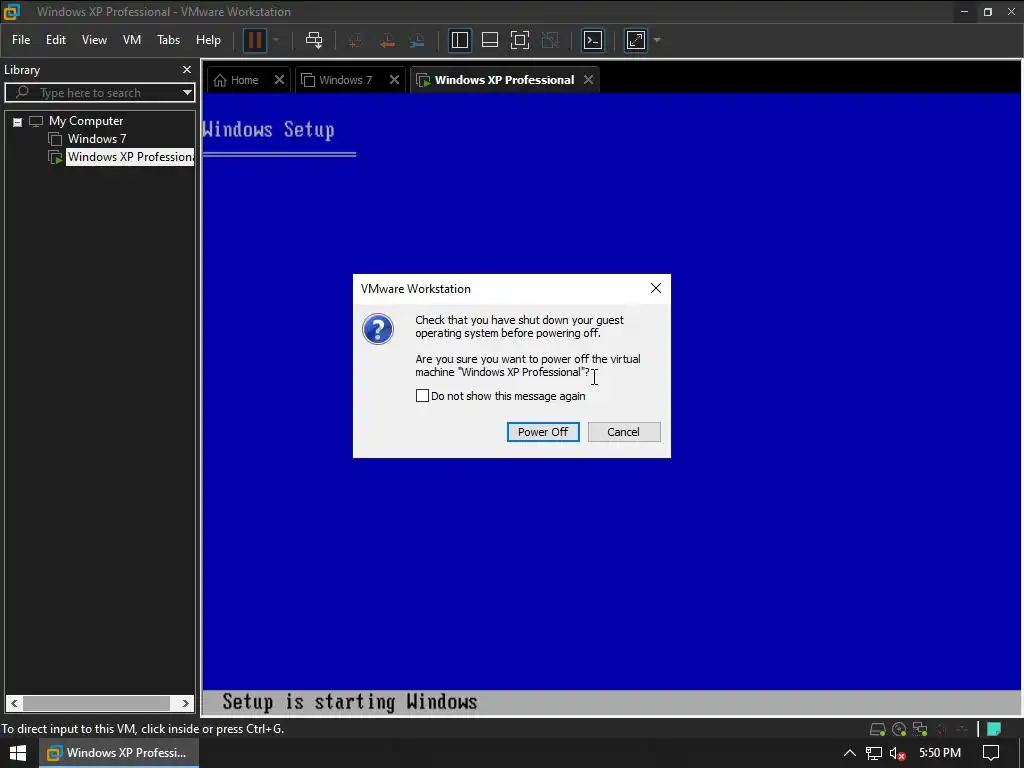Open the View menu

point(94,40)
